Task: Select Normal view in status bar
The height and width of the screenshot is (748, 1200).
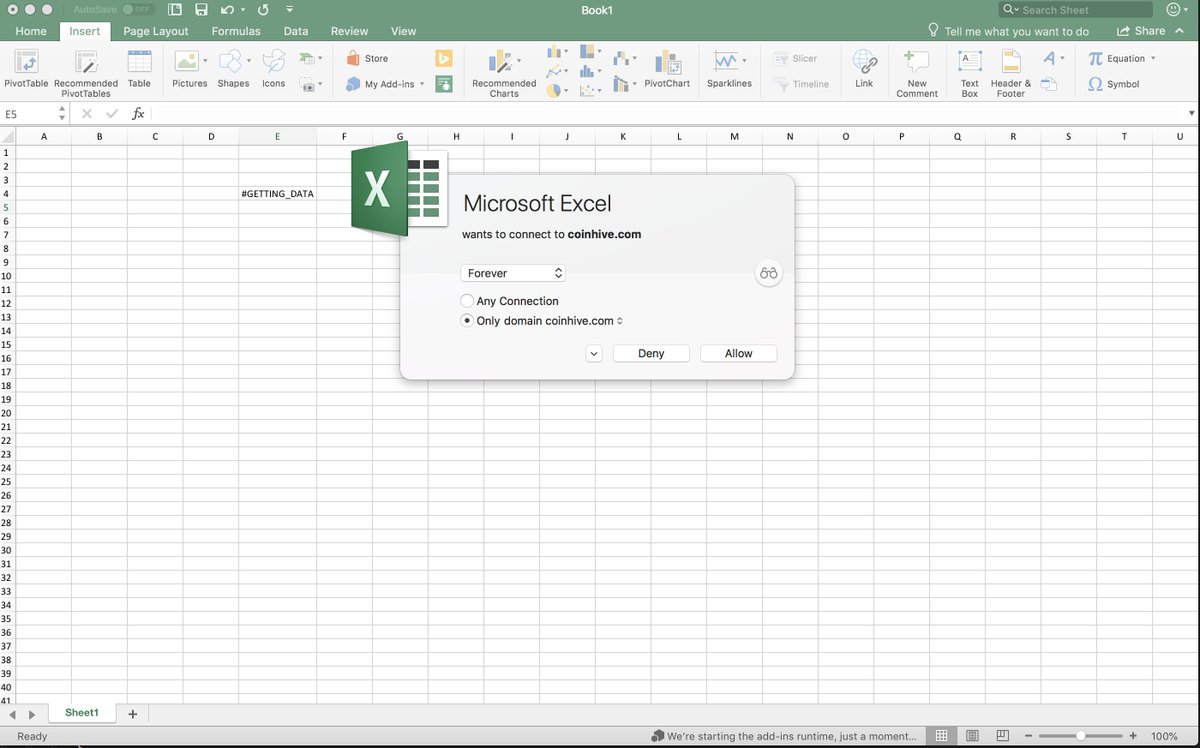Action: [941, 736]
